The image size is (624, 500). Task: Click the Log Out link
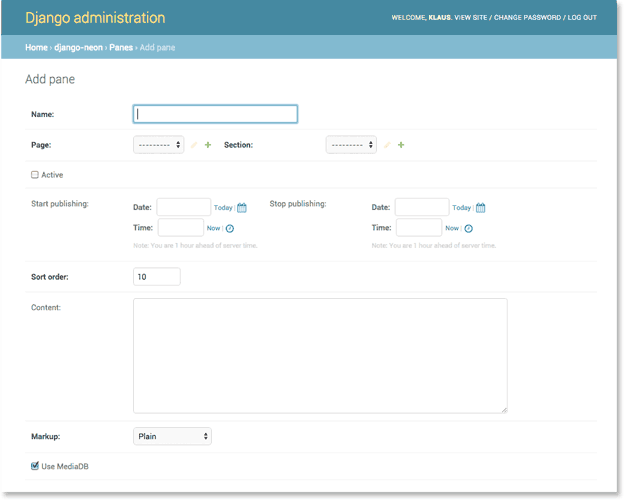(582, 18)
